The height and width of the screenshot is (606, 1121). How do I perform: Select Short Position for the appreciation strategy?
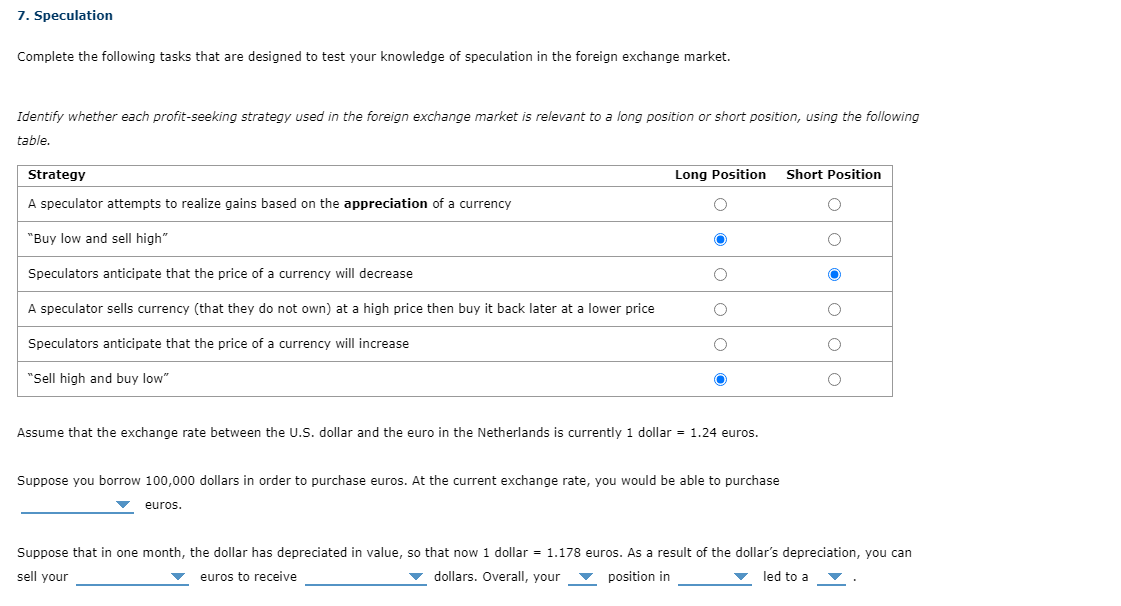coord(833,204)
